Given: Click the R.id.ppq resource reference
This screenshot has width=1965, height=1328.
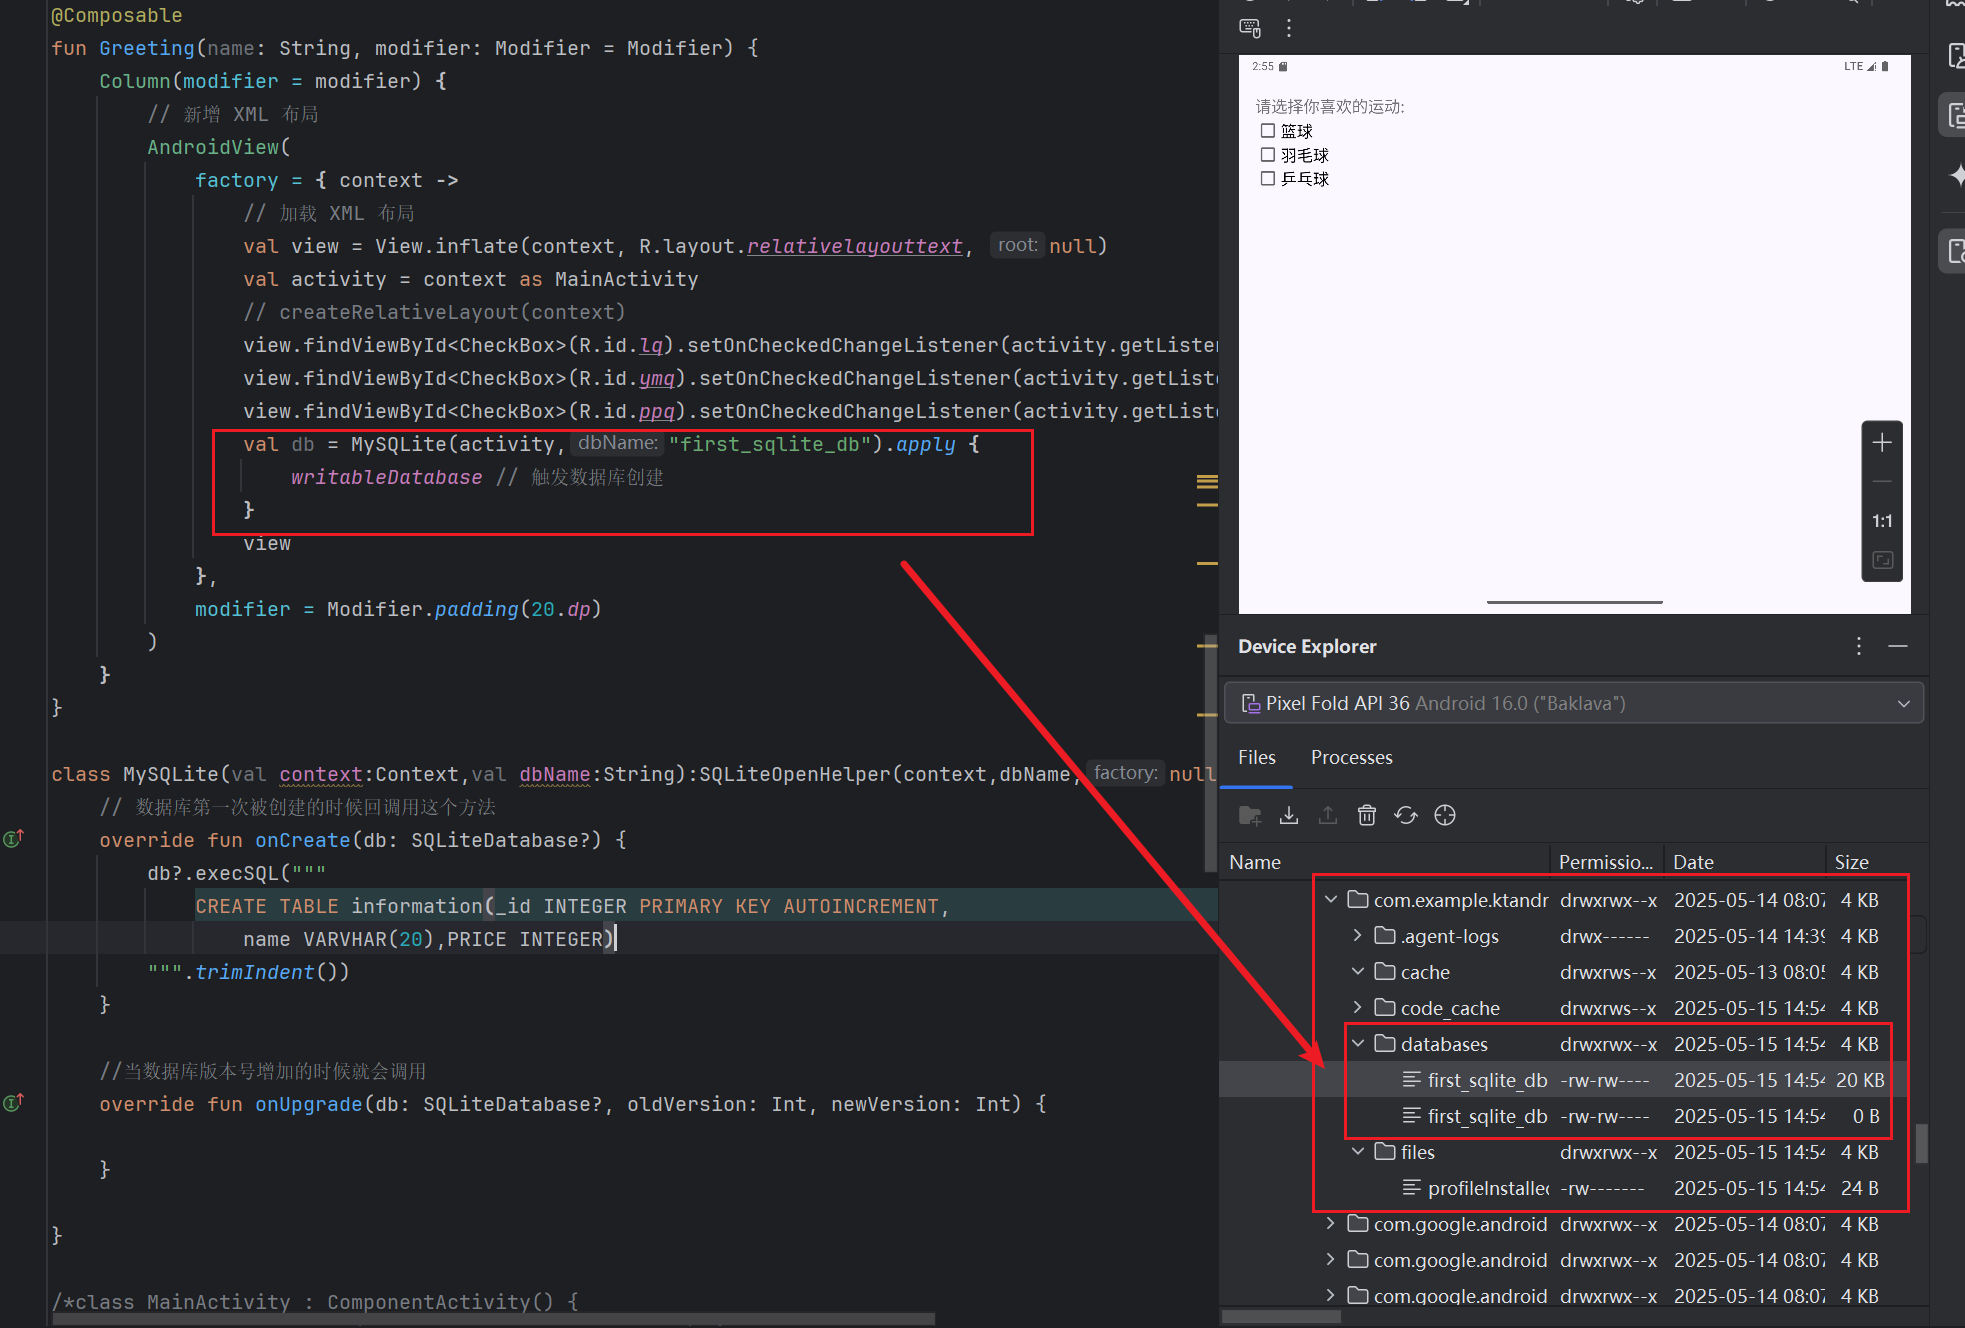Looking at the screenshot, I should tap(657, 412).
